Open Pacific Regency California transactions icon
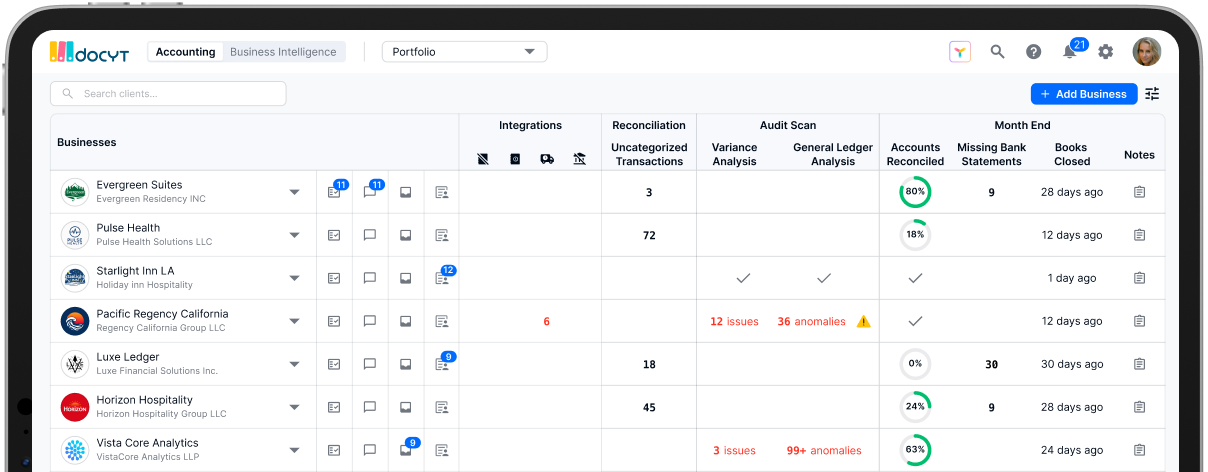Viewport: 1208px width, 472px height. [x=334, y=321]
